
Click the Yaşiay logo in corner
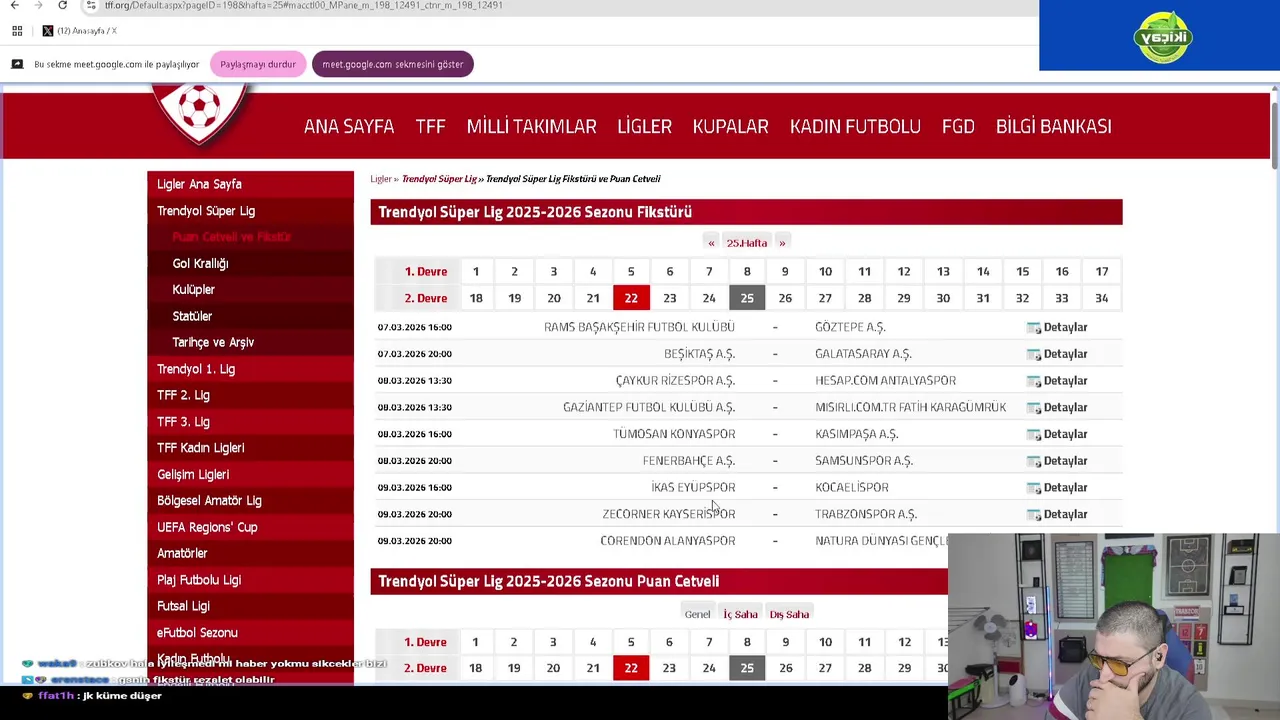click(x=1162, y=37)
